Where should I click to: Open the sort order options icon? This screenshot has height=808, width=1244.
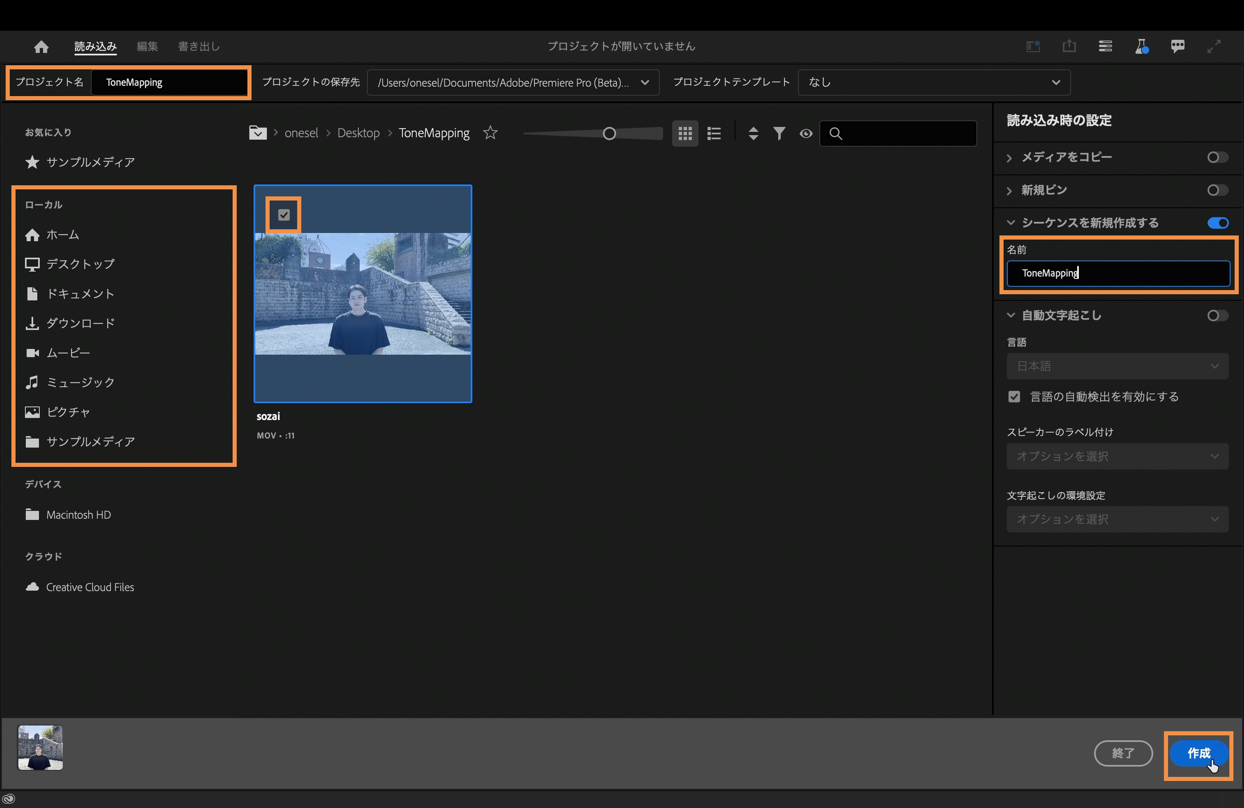753,133
